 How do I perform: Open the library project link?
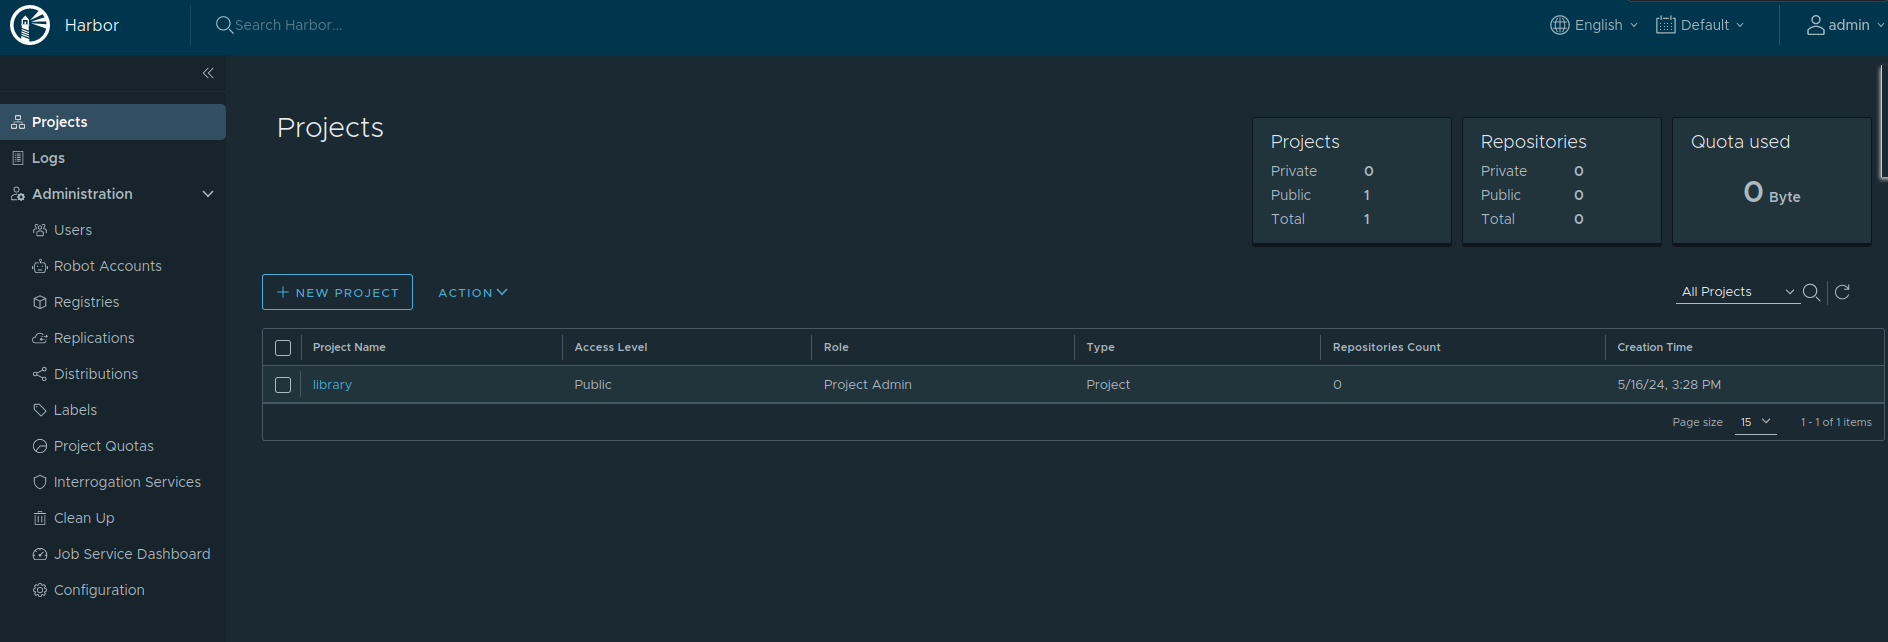click(x=332, y=385)
